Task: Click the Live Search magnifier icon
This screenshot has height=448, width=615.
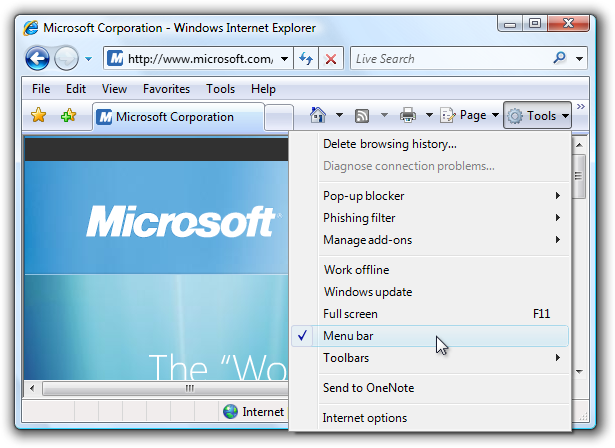Action: pos(560,58)
